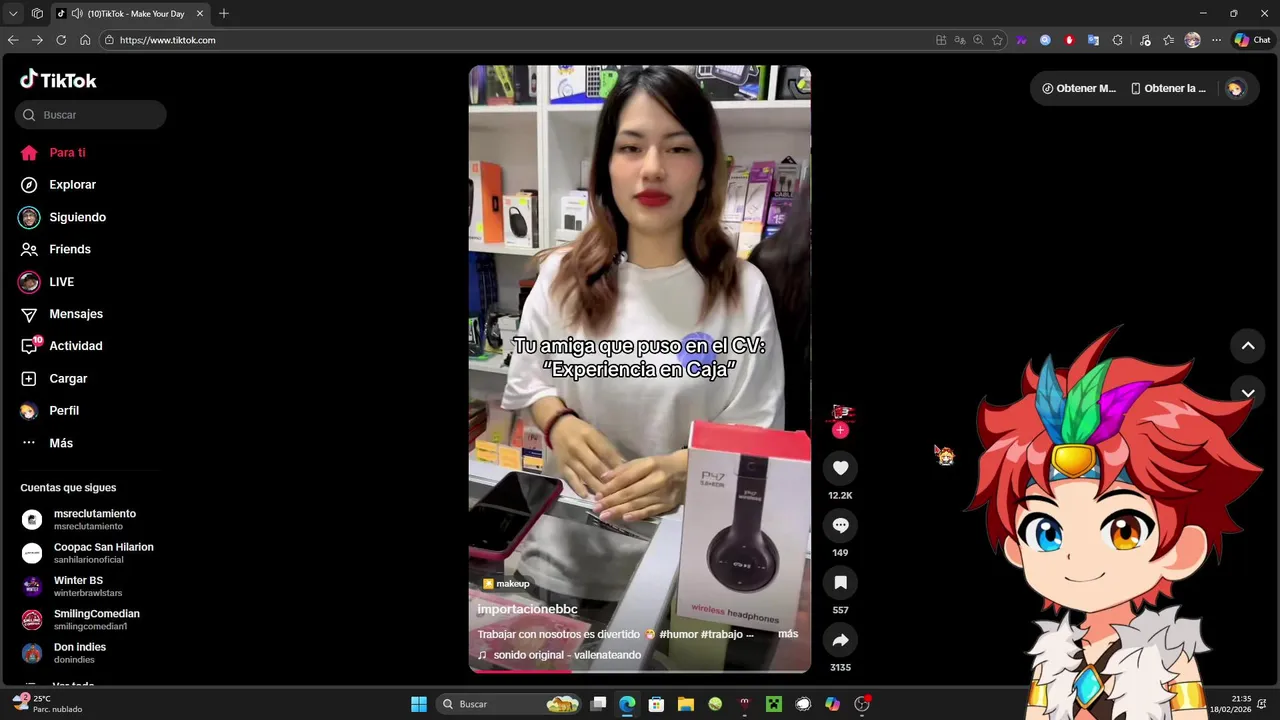Open the browser Settings and more menu
The image size is (1280, 720).
(x=1216, y=40)
